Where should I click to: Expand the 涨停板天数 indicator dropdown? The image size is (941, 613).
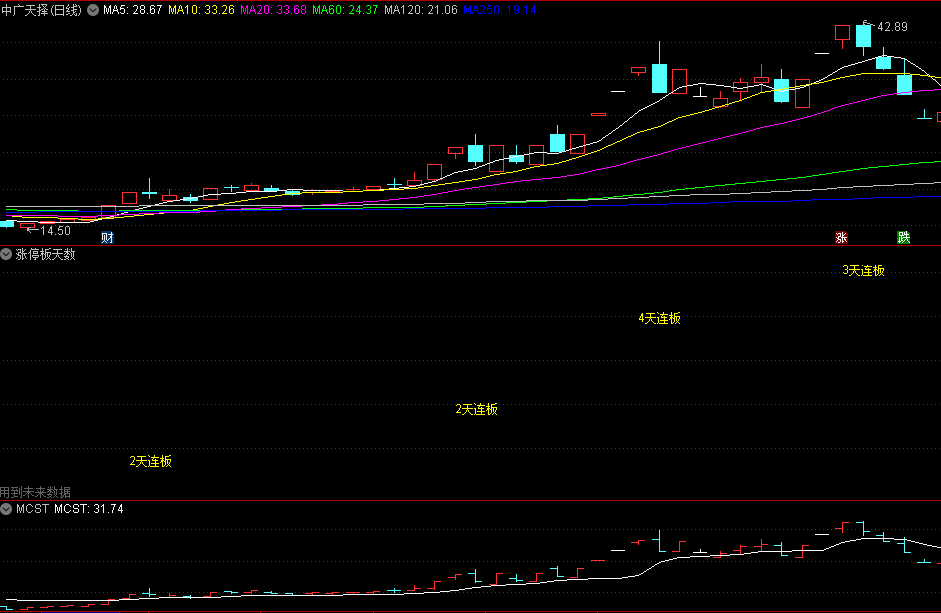6,255
